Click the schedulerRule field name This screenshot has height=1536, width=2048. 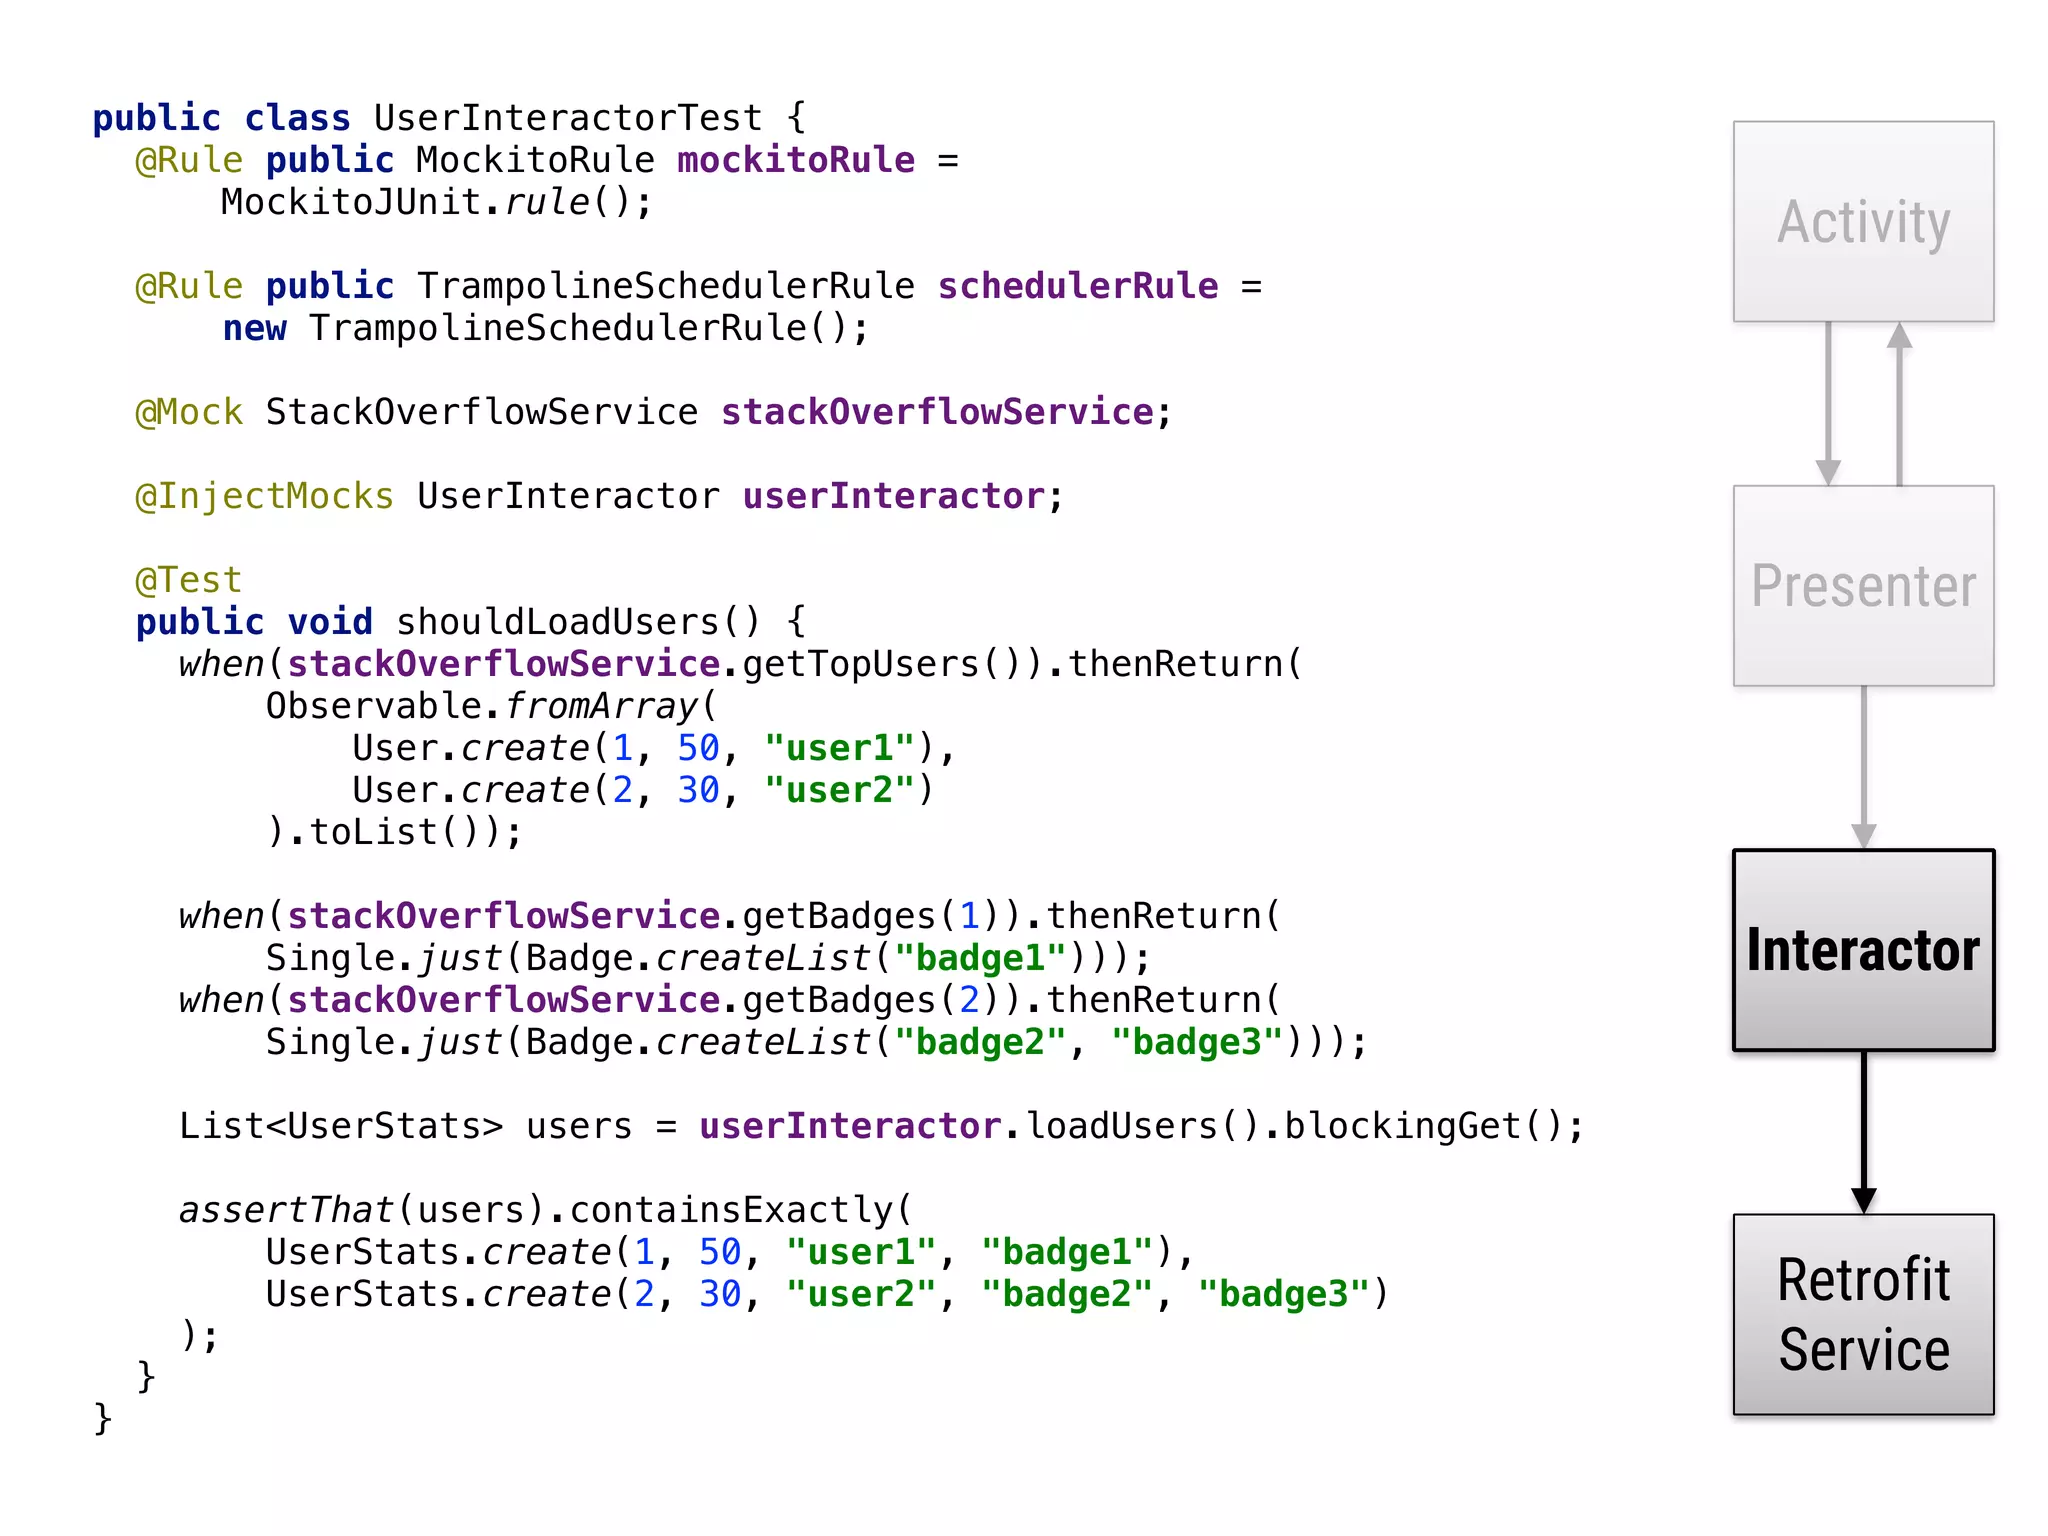coord(1078,286)
